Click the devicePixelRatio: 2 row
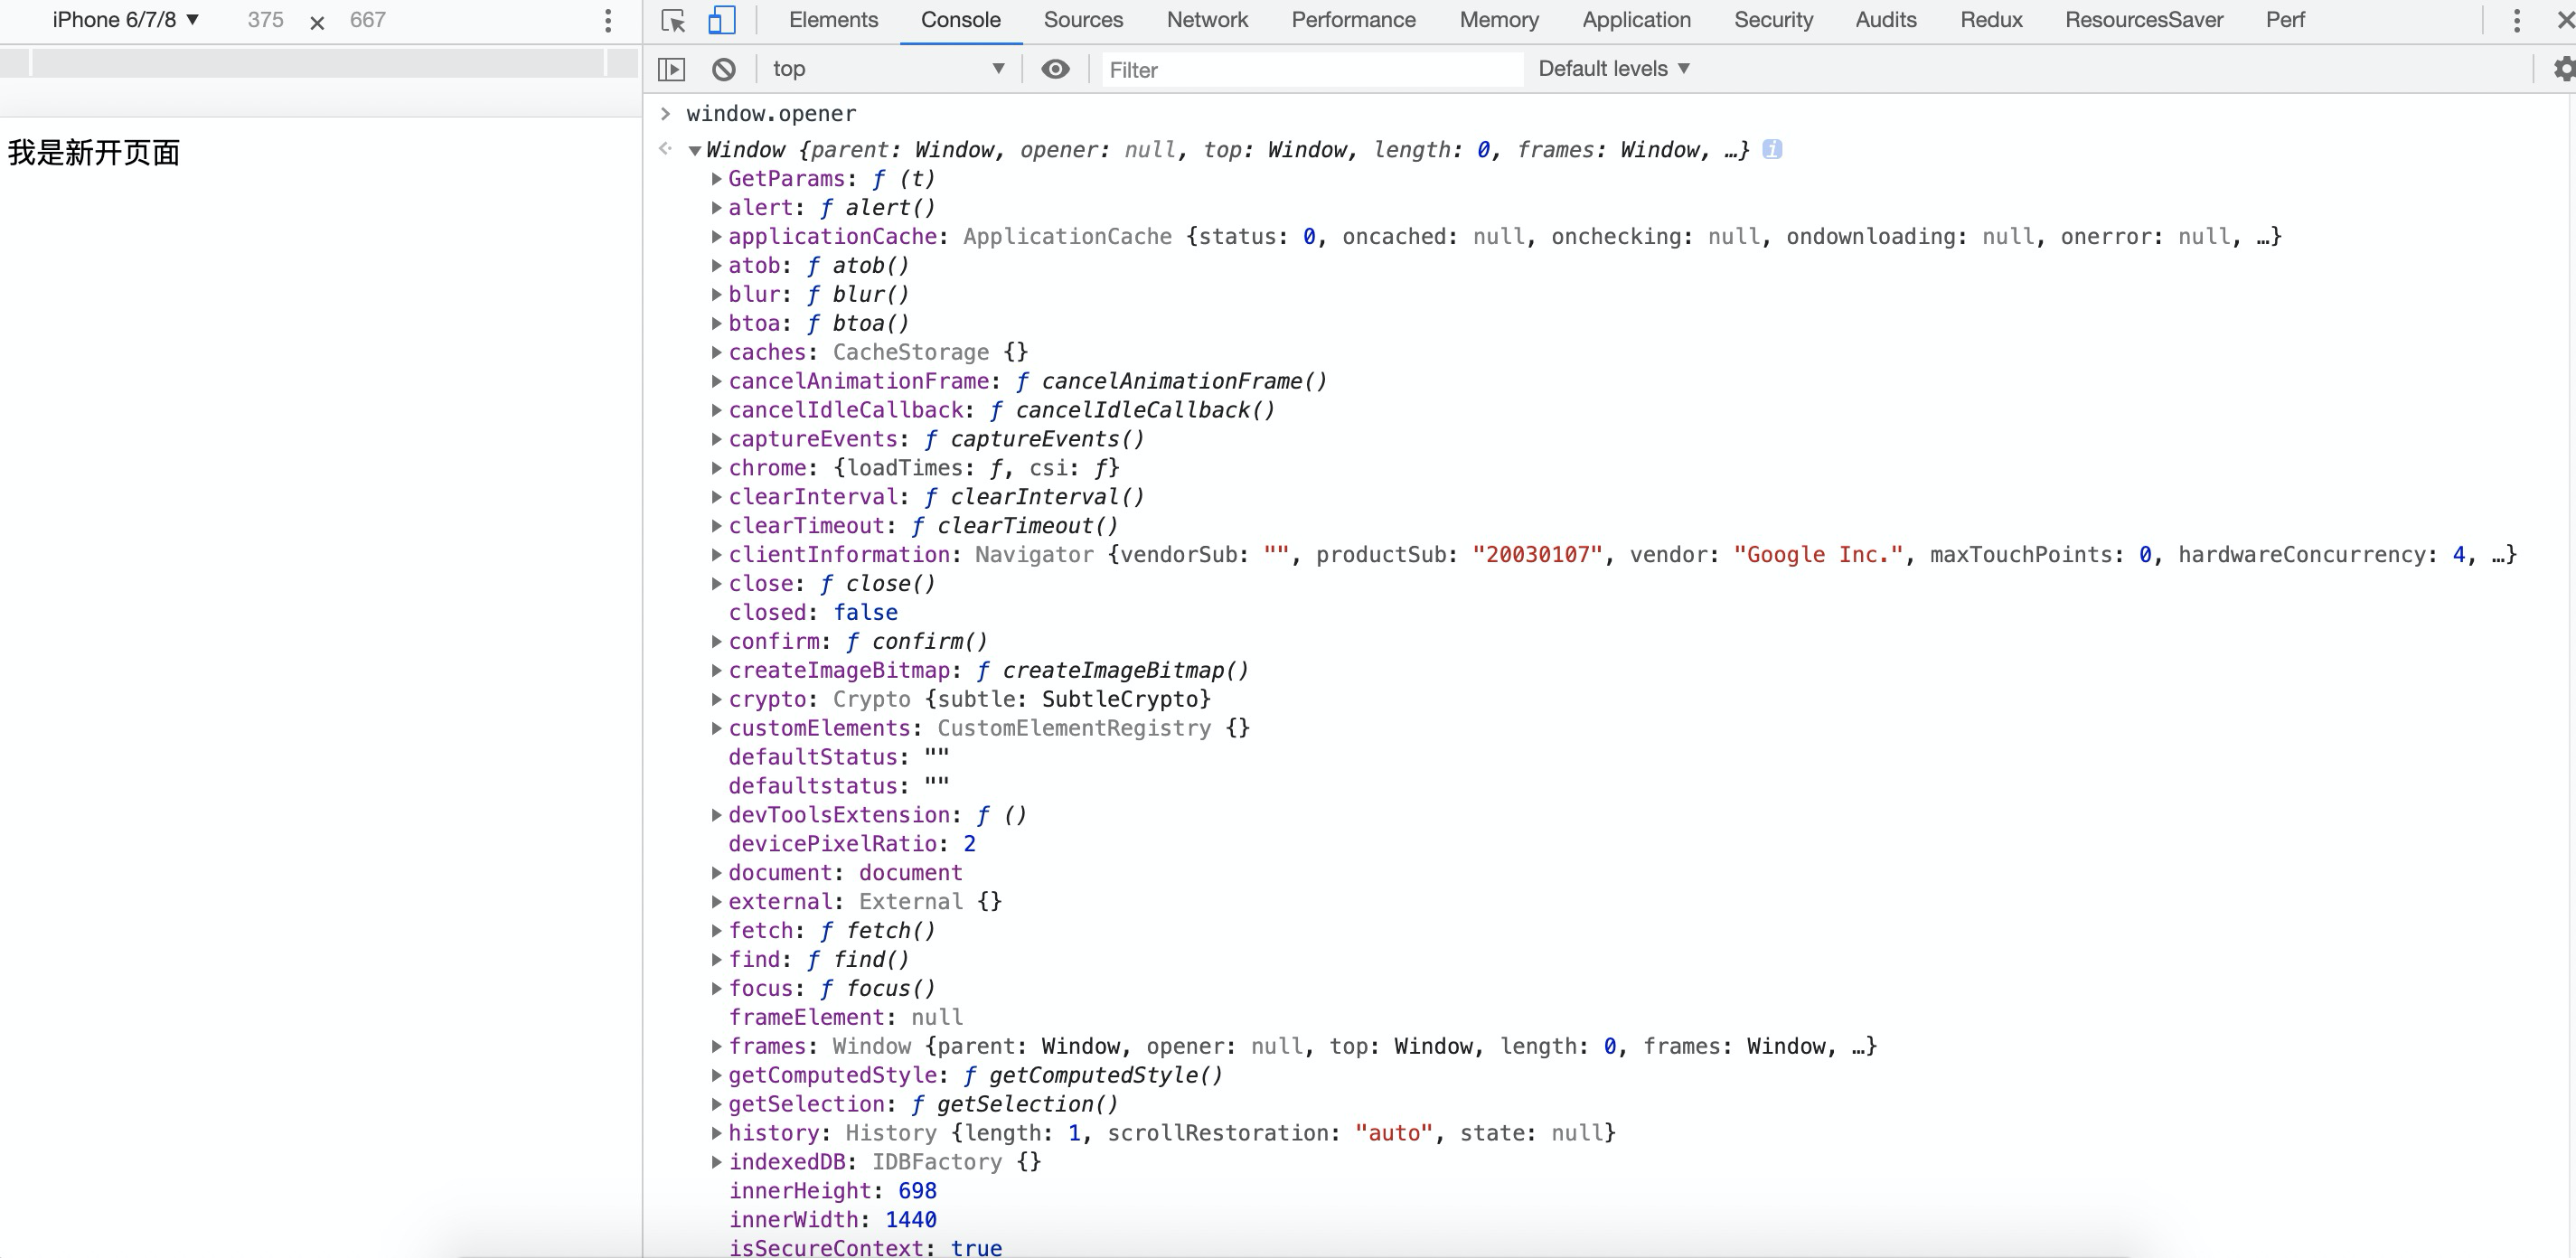2576x1258 pixels. point(852,844)
